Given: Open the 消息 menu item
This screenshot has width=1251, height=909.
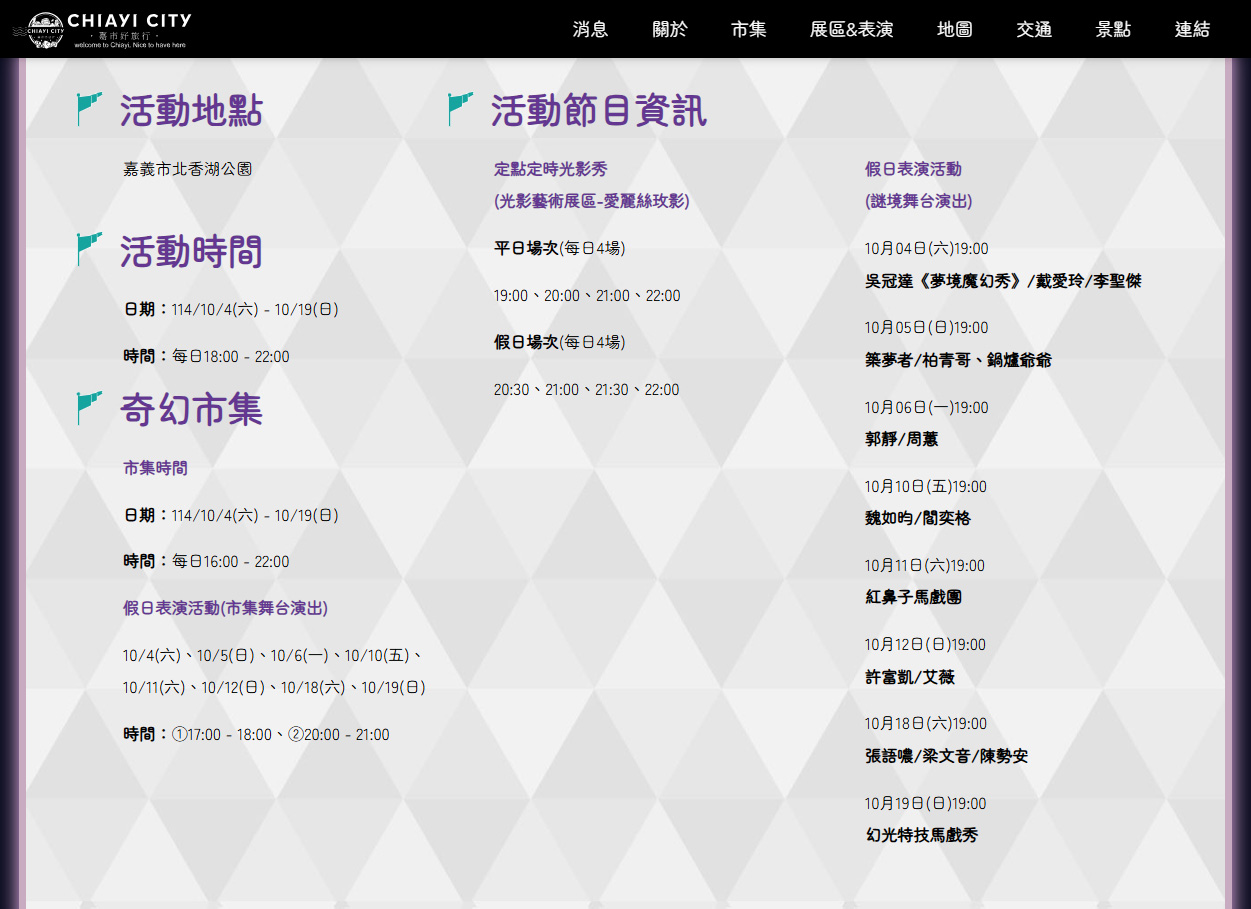Looking at the screenshot, I should [590, 29].
